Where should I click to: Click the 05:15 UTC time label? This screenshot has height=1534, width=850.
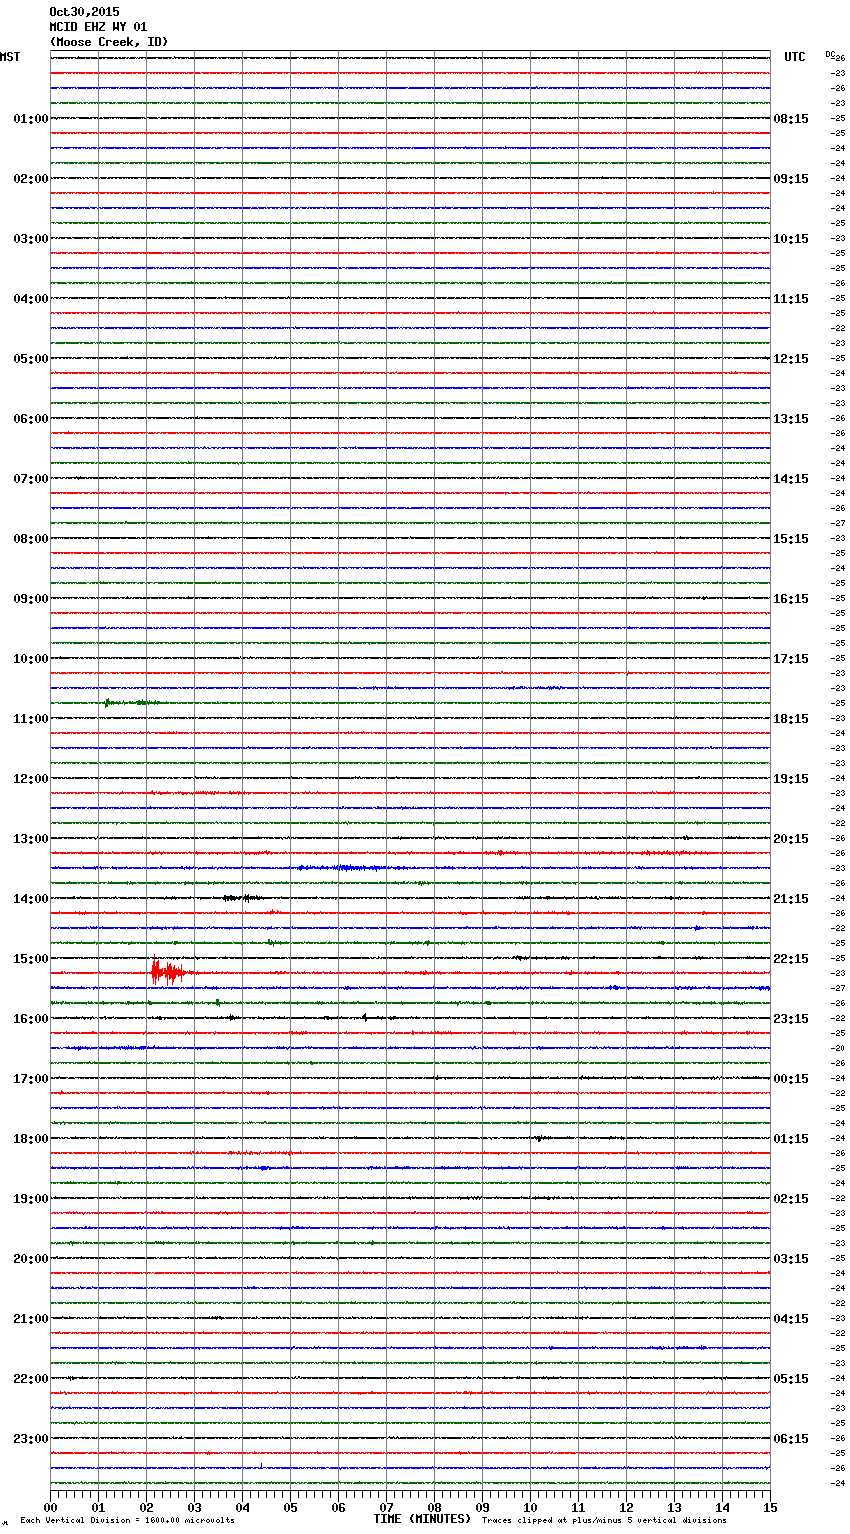point(791,1379)
